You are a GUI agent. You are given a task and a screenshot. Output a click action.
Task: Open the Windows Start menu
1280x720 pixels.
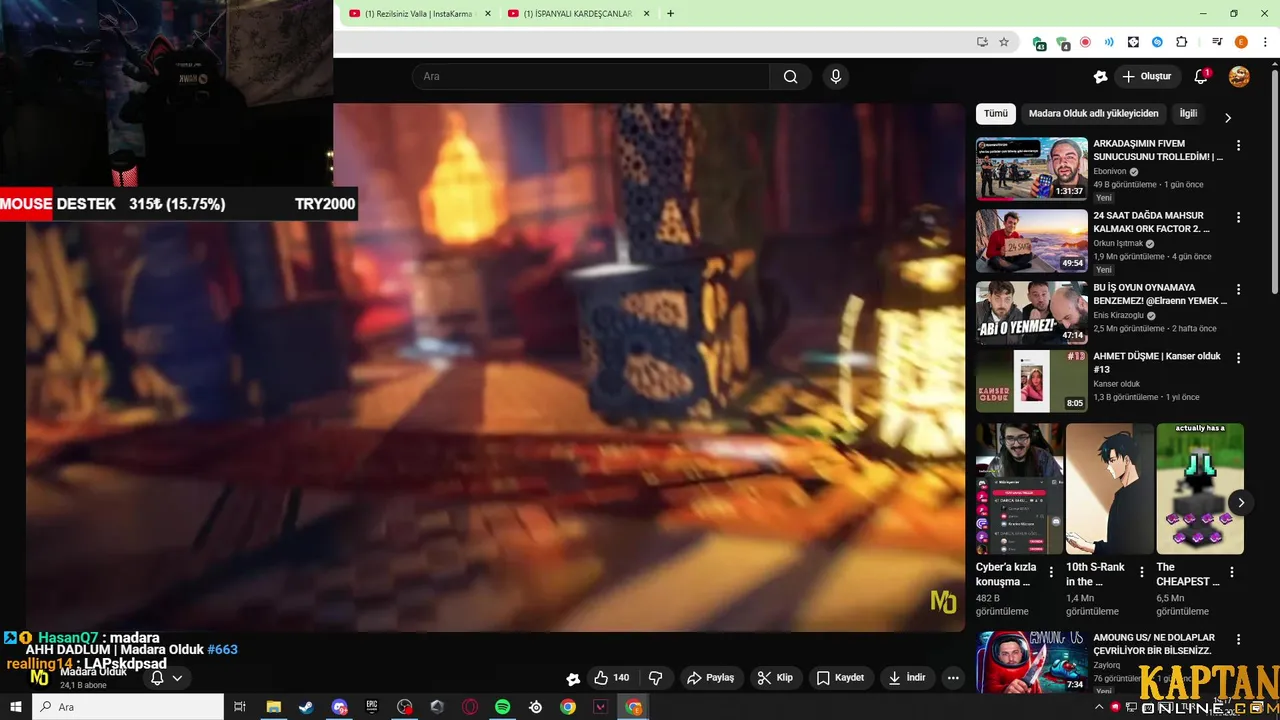(x=16, y=707)
